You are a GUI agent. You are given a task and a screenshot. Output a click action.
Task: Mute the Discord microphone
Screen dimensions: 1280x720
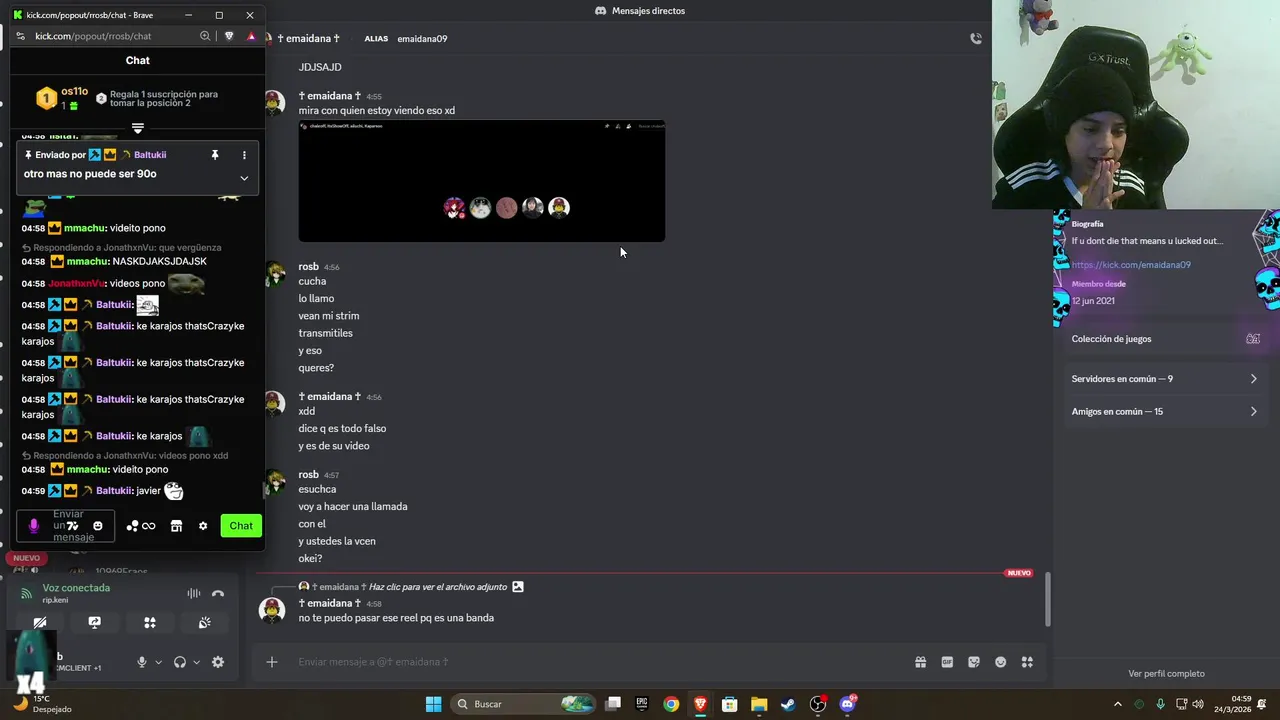(142, 662)
